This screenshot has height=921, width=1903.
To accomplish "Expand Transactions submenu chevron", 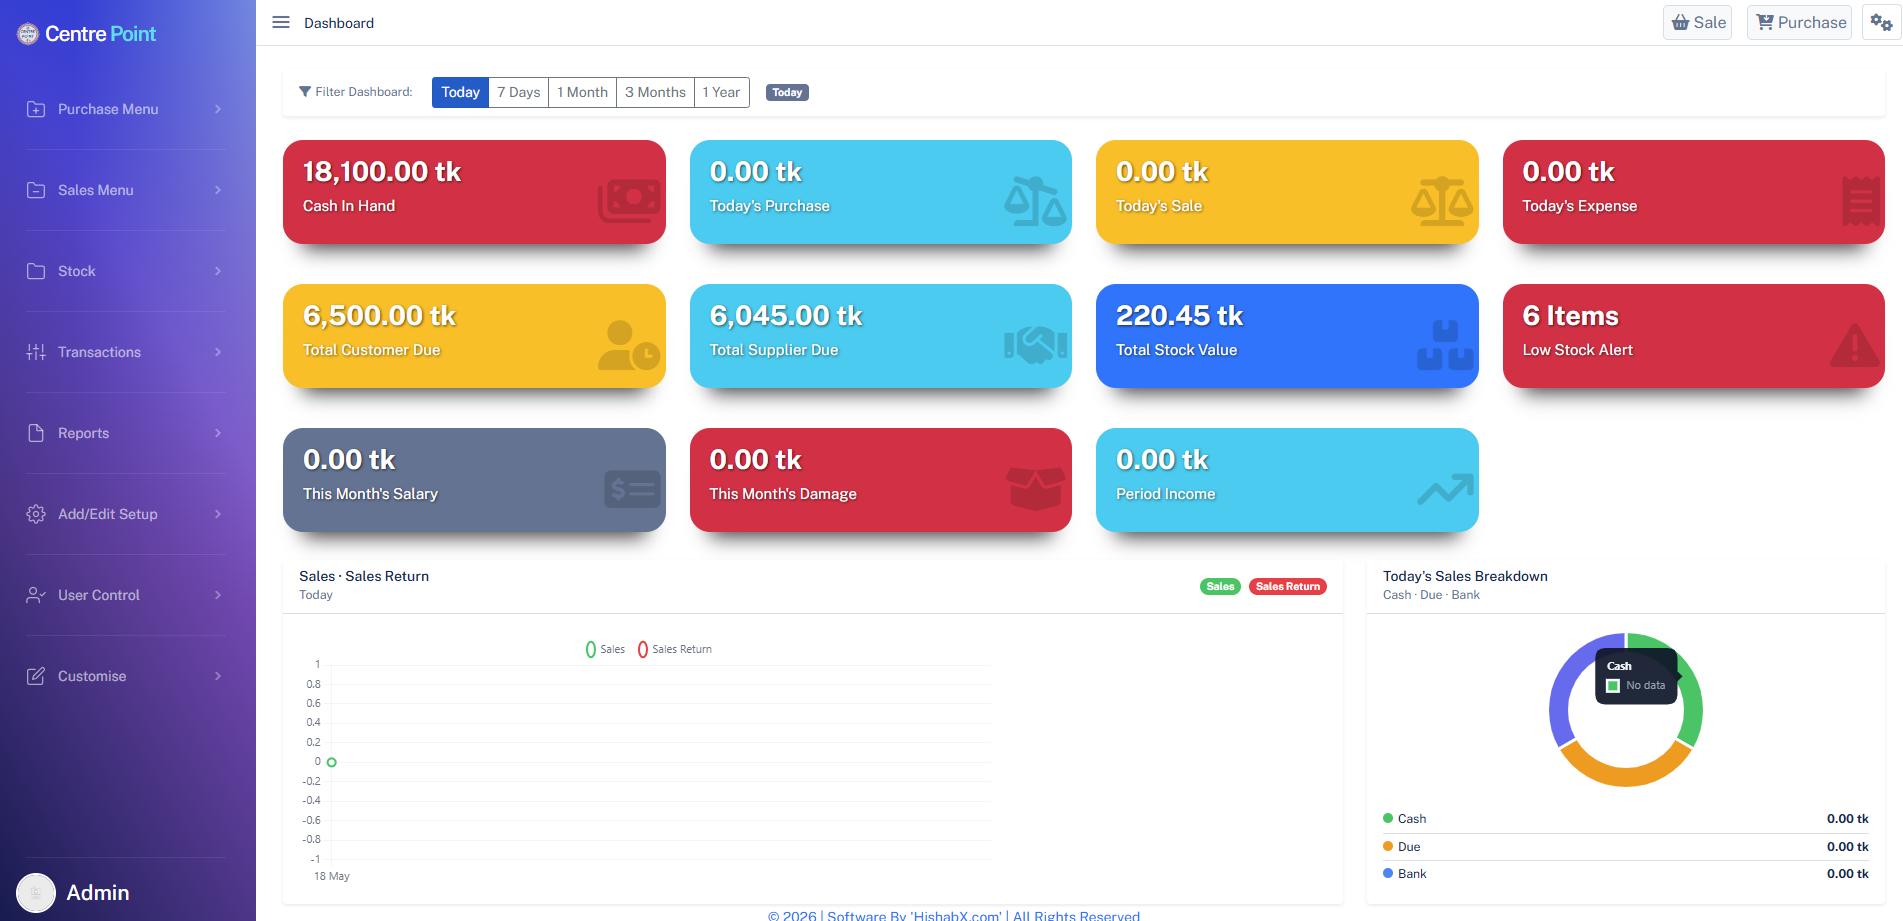I will (218, 352).
